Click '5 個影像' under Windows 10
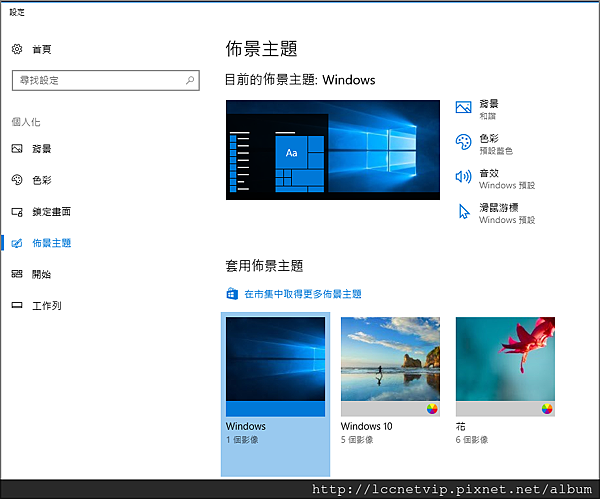Viewport: 600px width, 499px height. tap(357, 440)
